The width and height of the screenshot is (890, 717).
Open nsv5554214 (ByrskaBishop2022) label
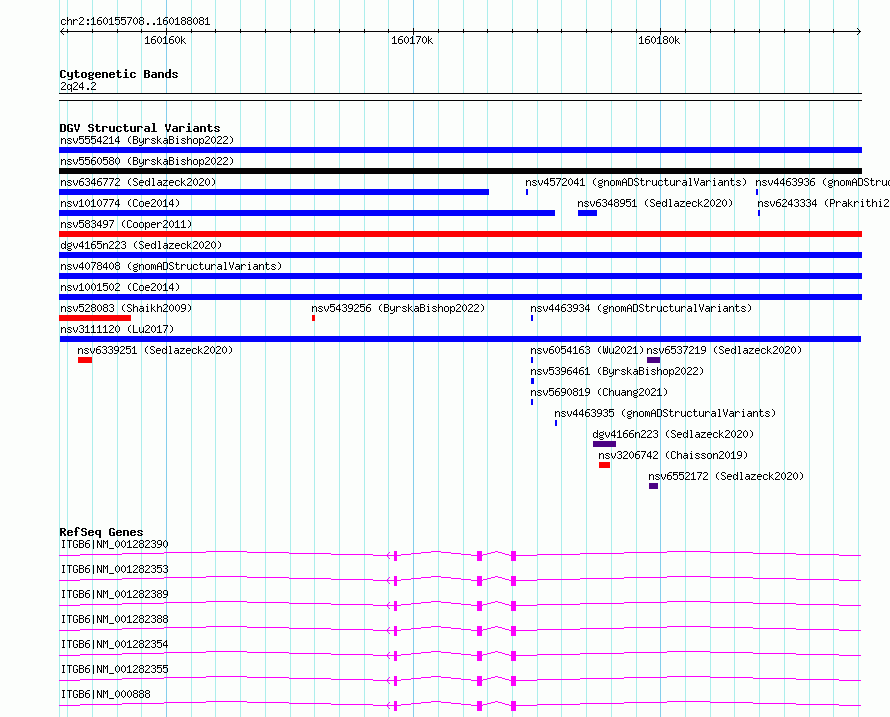coord(147,140)
